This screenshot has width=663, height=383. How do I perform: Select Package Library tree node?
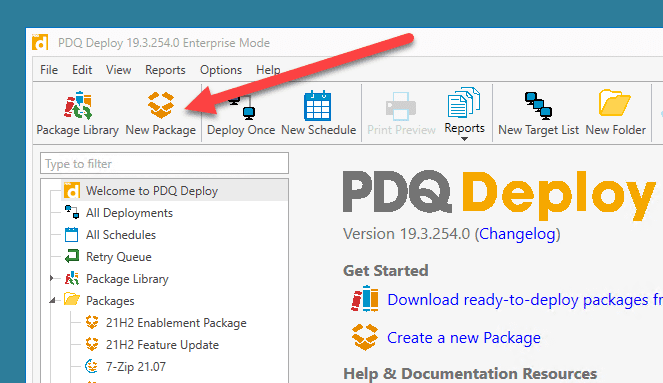[127, 279]
